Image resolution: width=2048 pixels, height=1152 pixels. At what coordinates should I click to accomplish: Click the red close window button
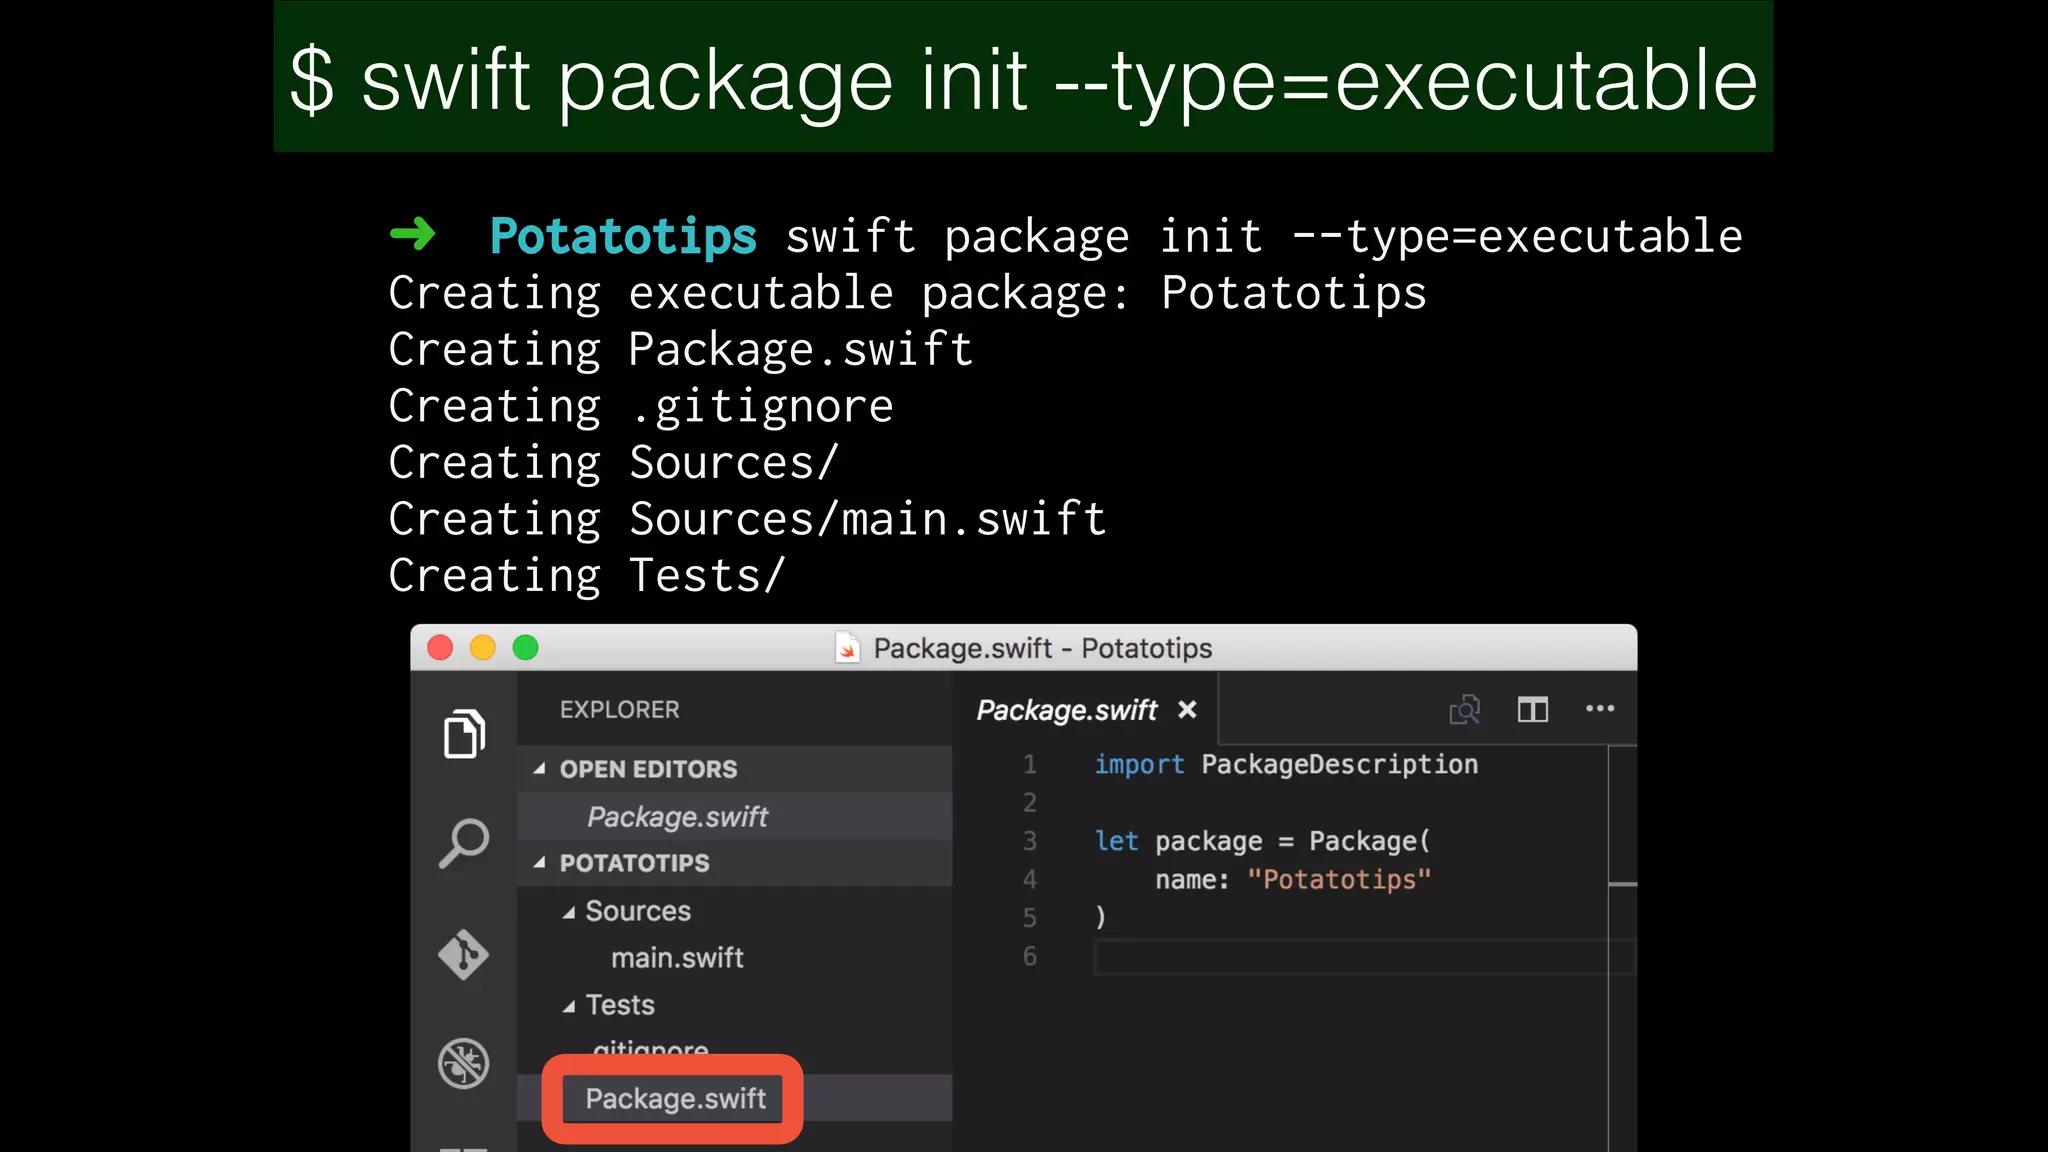(x=440, y=648)
